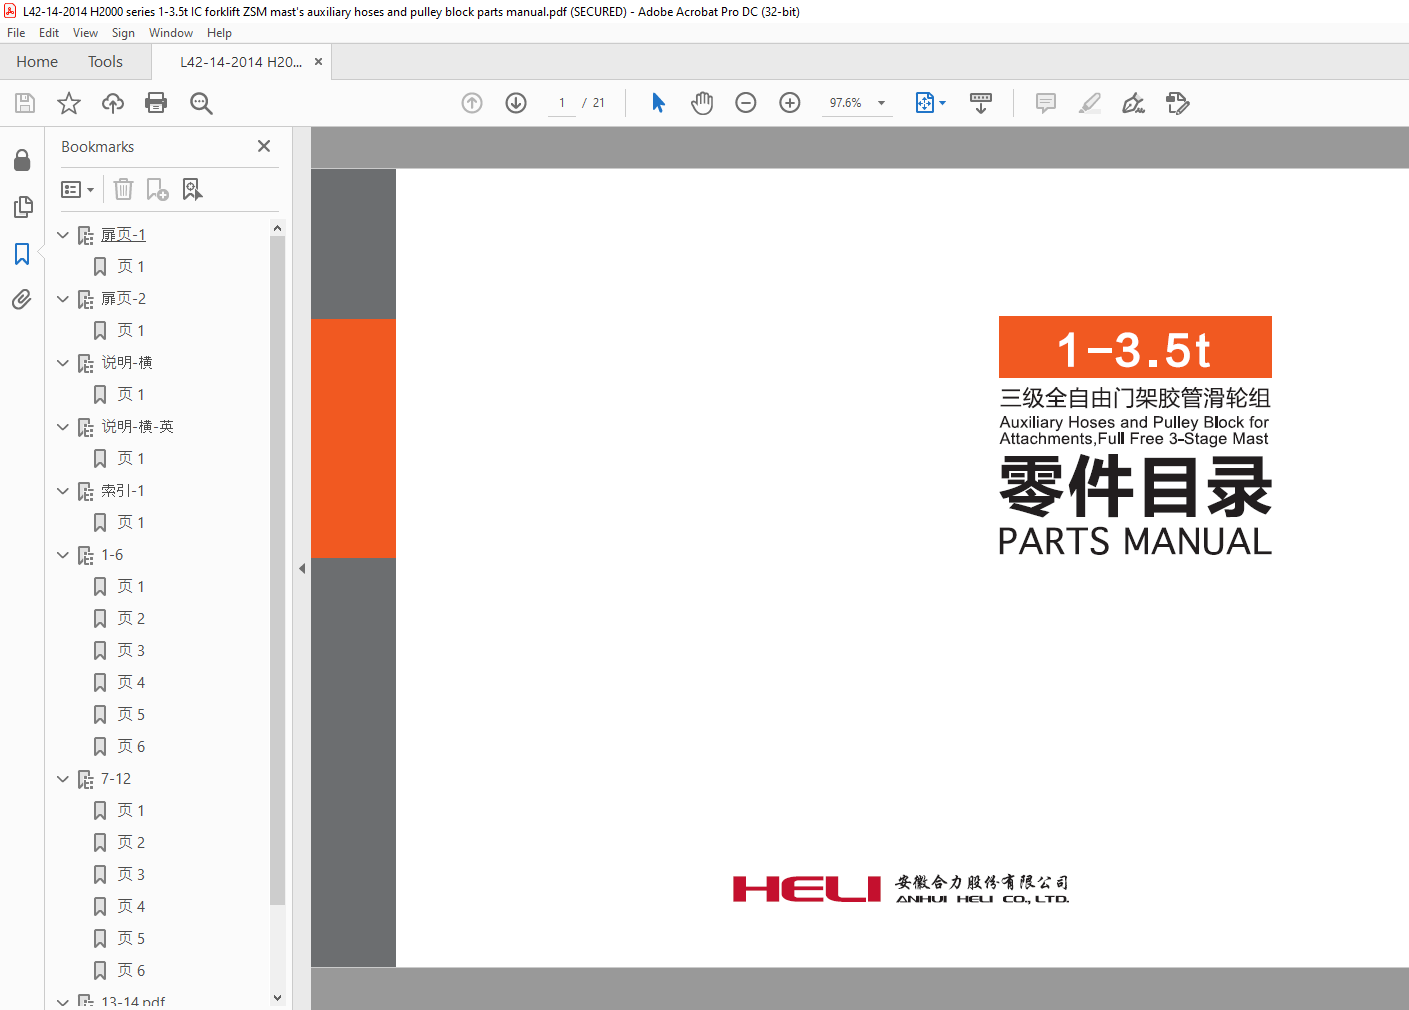Collapse the 索引-1 bookmark group

[x=63, y=491]
